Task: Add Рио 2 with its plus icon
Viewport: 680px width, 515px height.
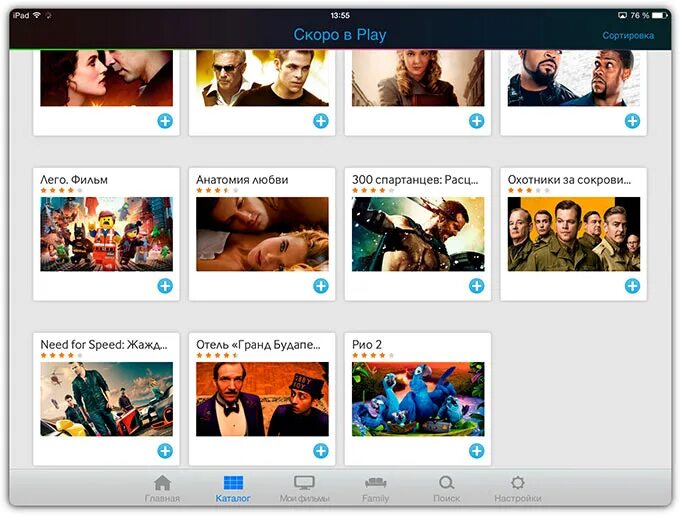Action: coord(476,451)
